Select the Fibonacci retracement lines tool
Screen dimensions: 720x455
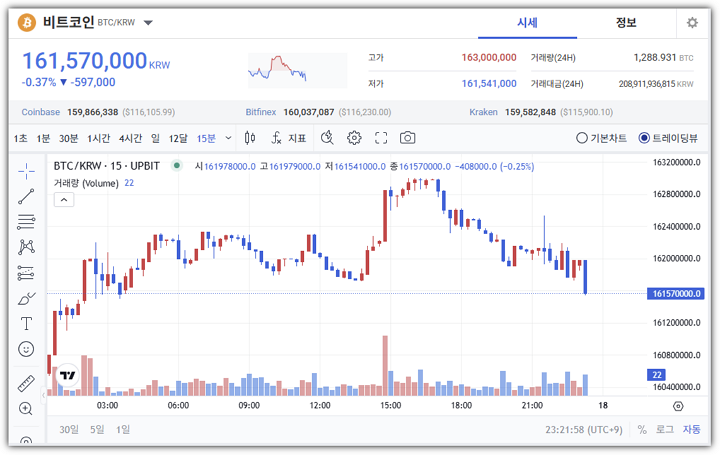pos(26,222)
